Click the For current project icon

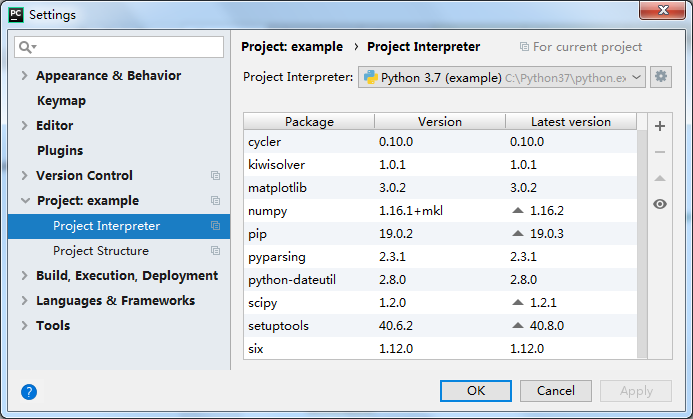click(524, 46)
